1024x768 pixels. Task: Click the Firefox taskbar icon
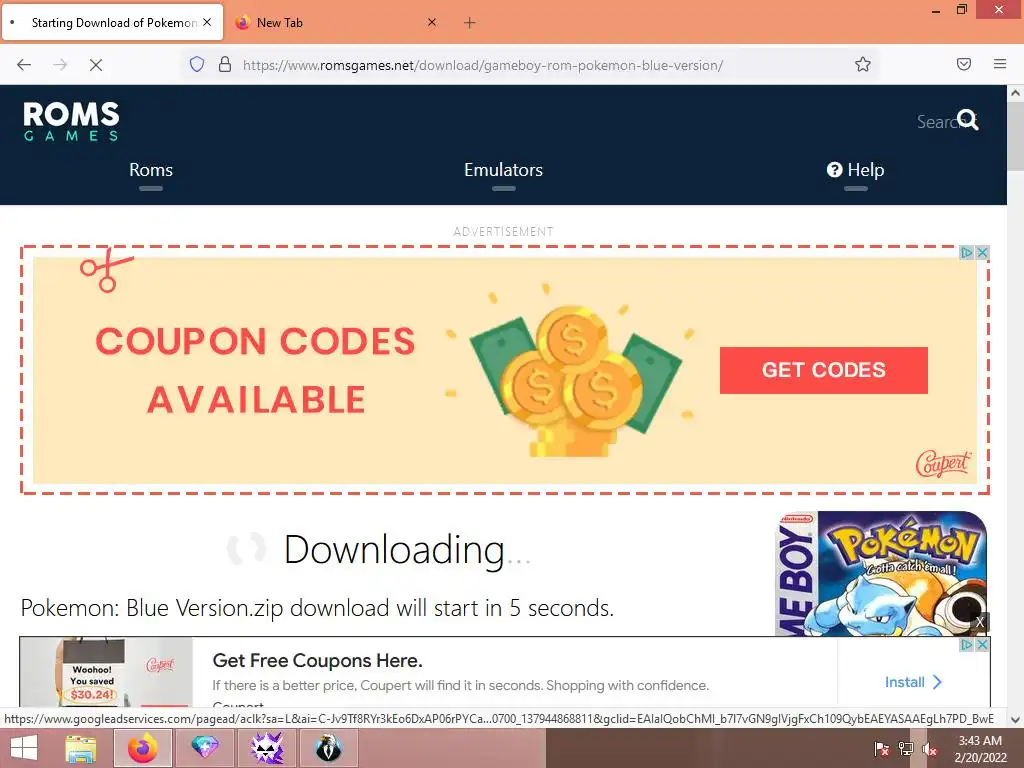(143, 748)
